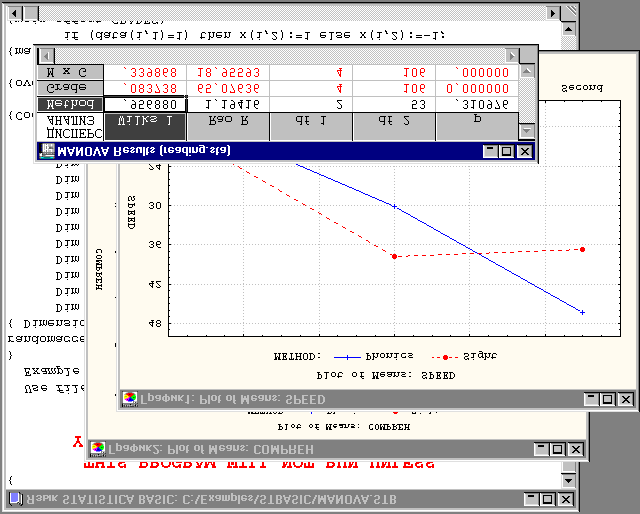Viewport: 640px width, 514px height.
Task: Open the Plot of Means: COMPREH window icon
Action: 98,449
